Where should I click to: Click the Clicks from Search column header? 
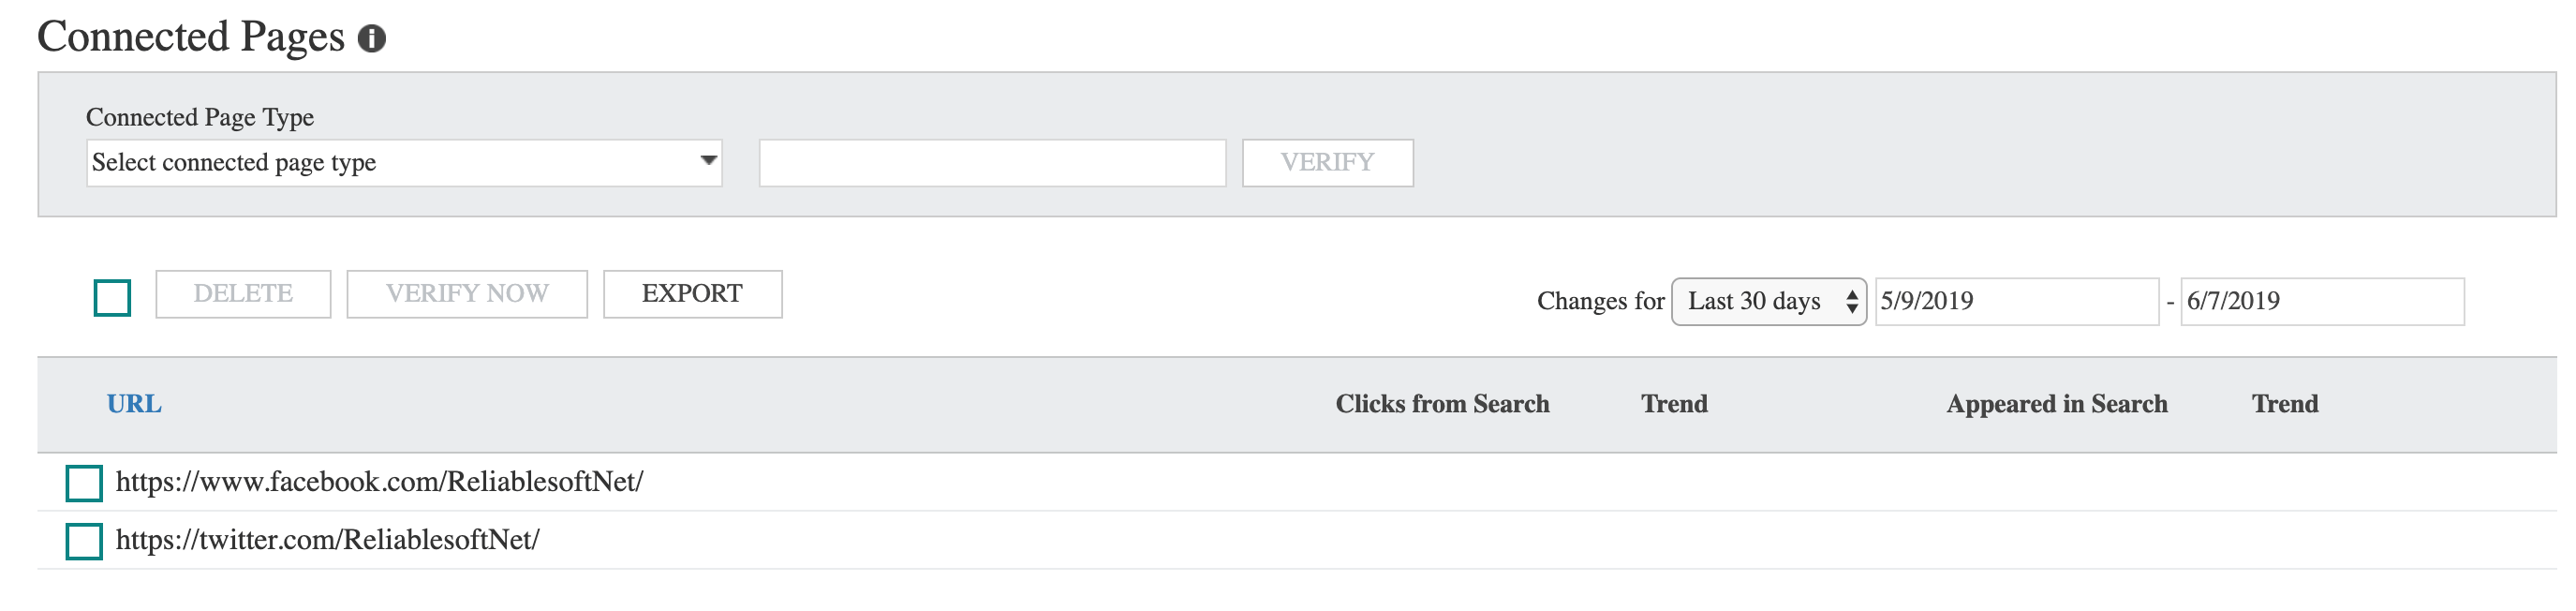[1442, 404]
